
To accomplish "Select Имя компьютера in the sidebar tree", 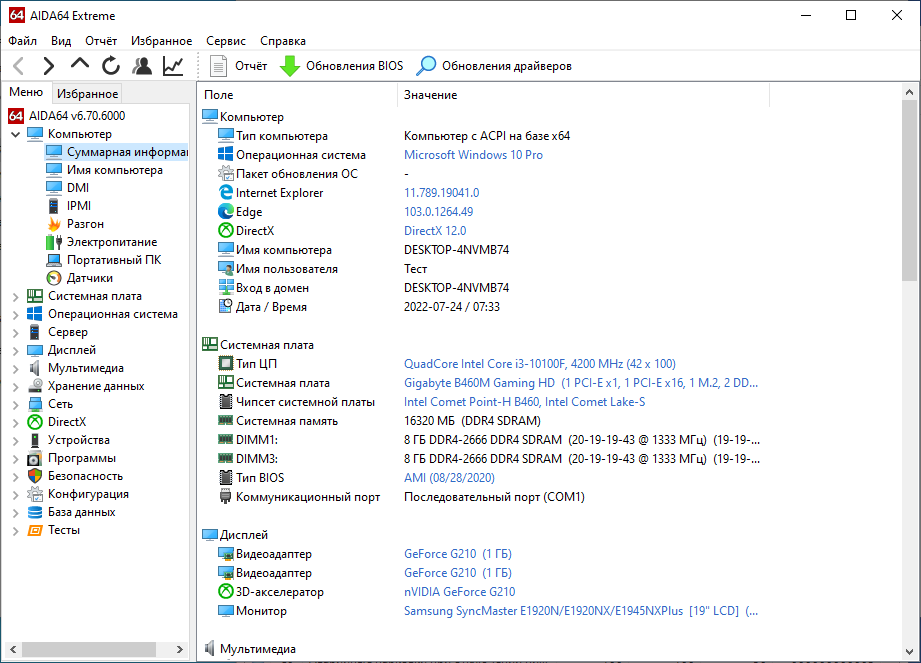I will pos(115,170).
